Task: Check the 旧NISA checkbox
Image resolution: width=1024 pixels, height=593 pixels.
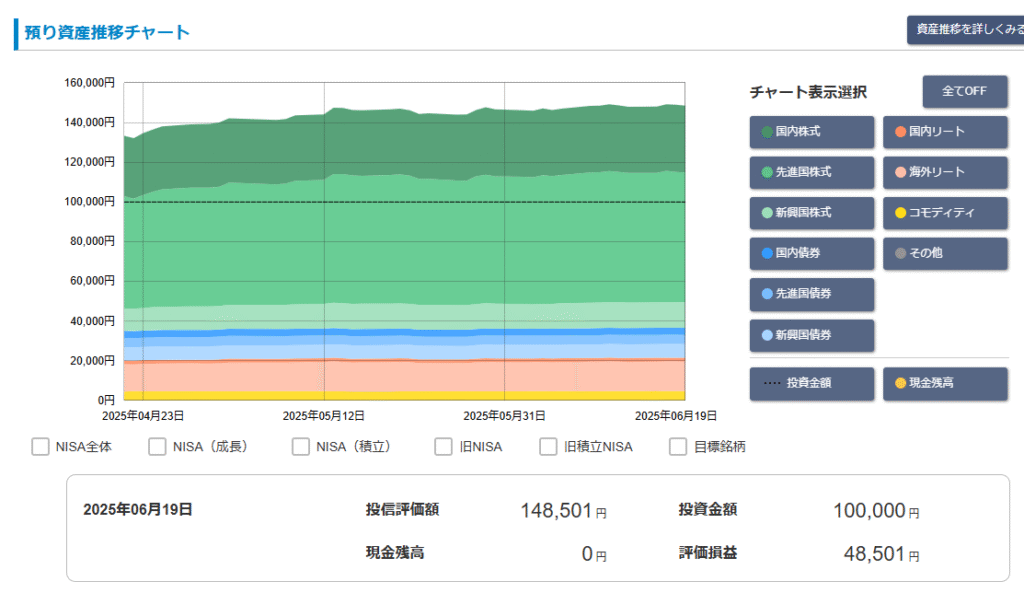Action: click(443, 447)
